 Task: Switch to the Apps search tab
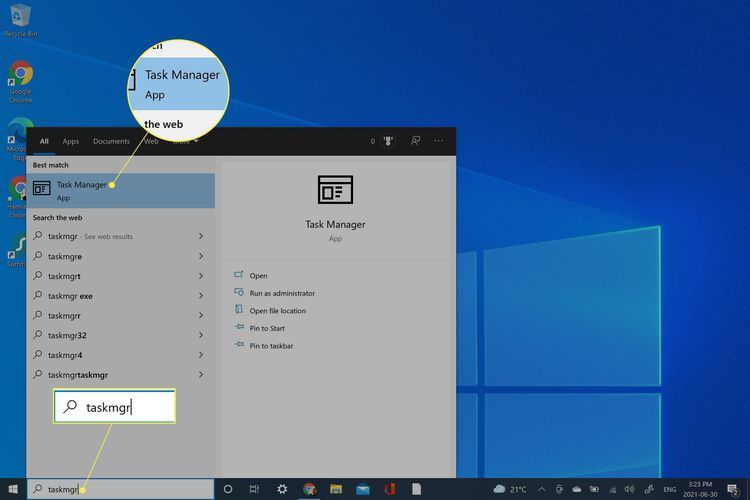71,141
